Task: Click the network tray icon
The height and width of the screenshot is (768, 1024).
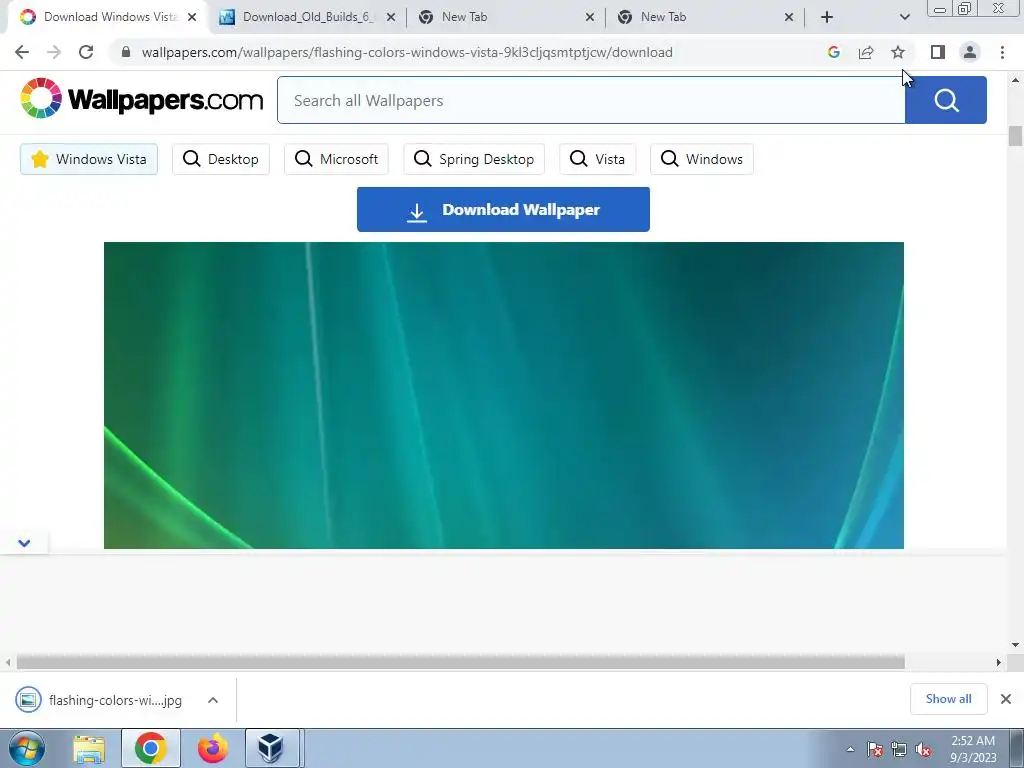Action: [899, 749]
